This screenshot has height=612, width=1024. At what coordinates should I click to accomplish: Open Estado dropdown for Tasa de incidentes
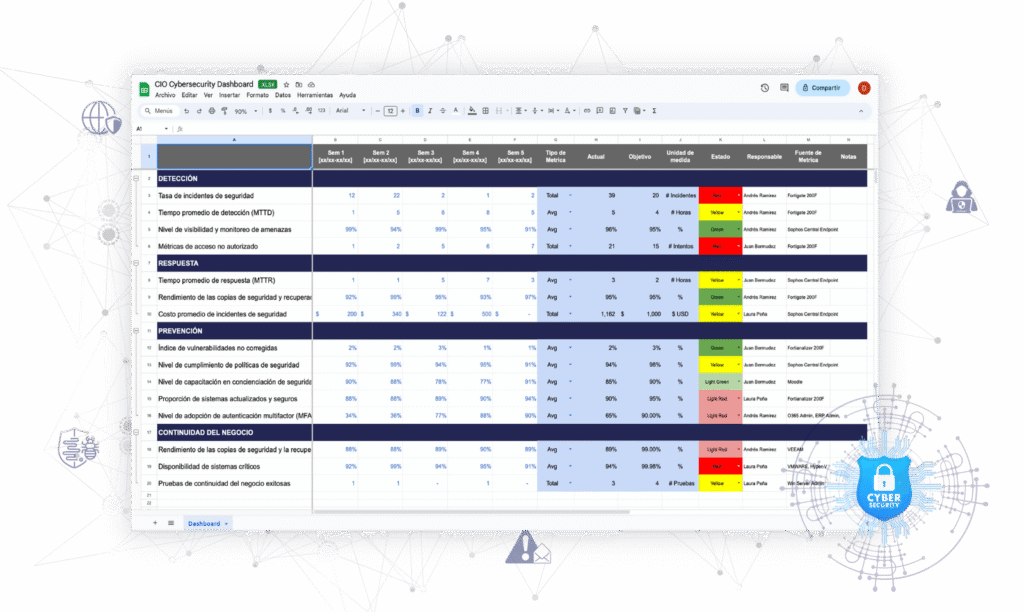pyautogui.click(x=738, y=195)
